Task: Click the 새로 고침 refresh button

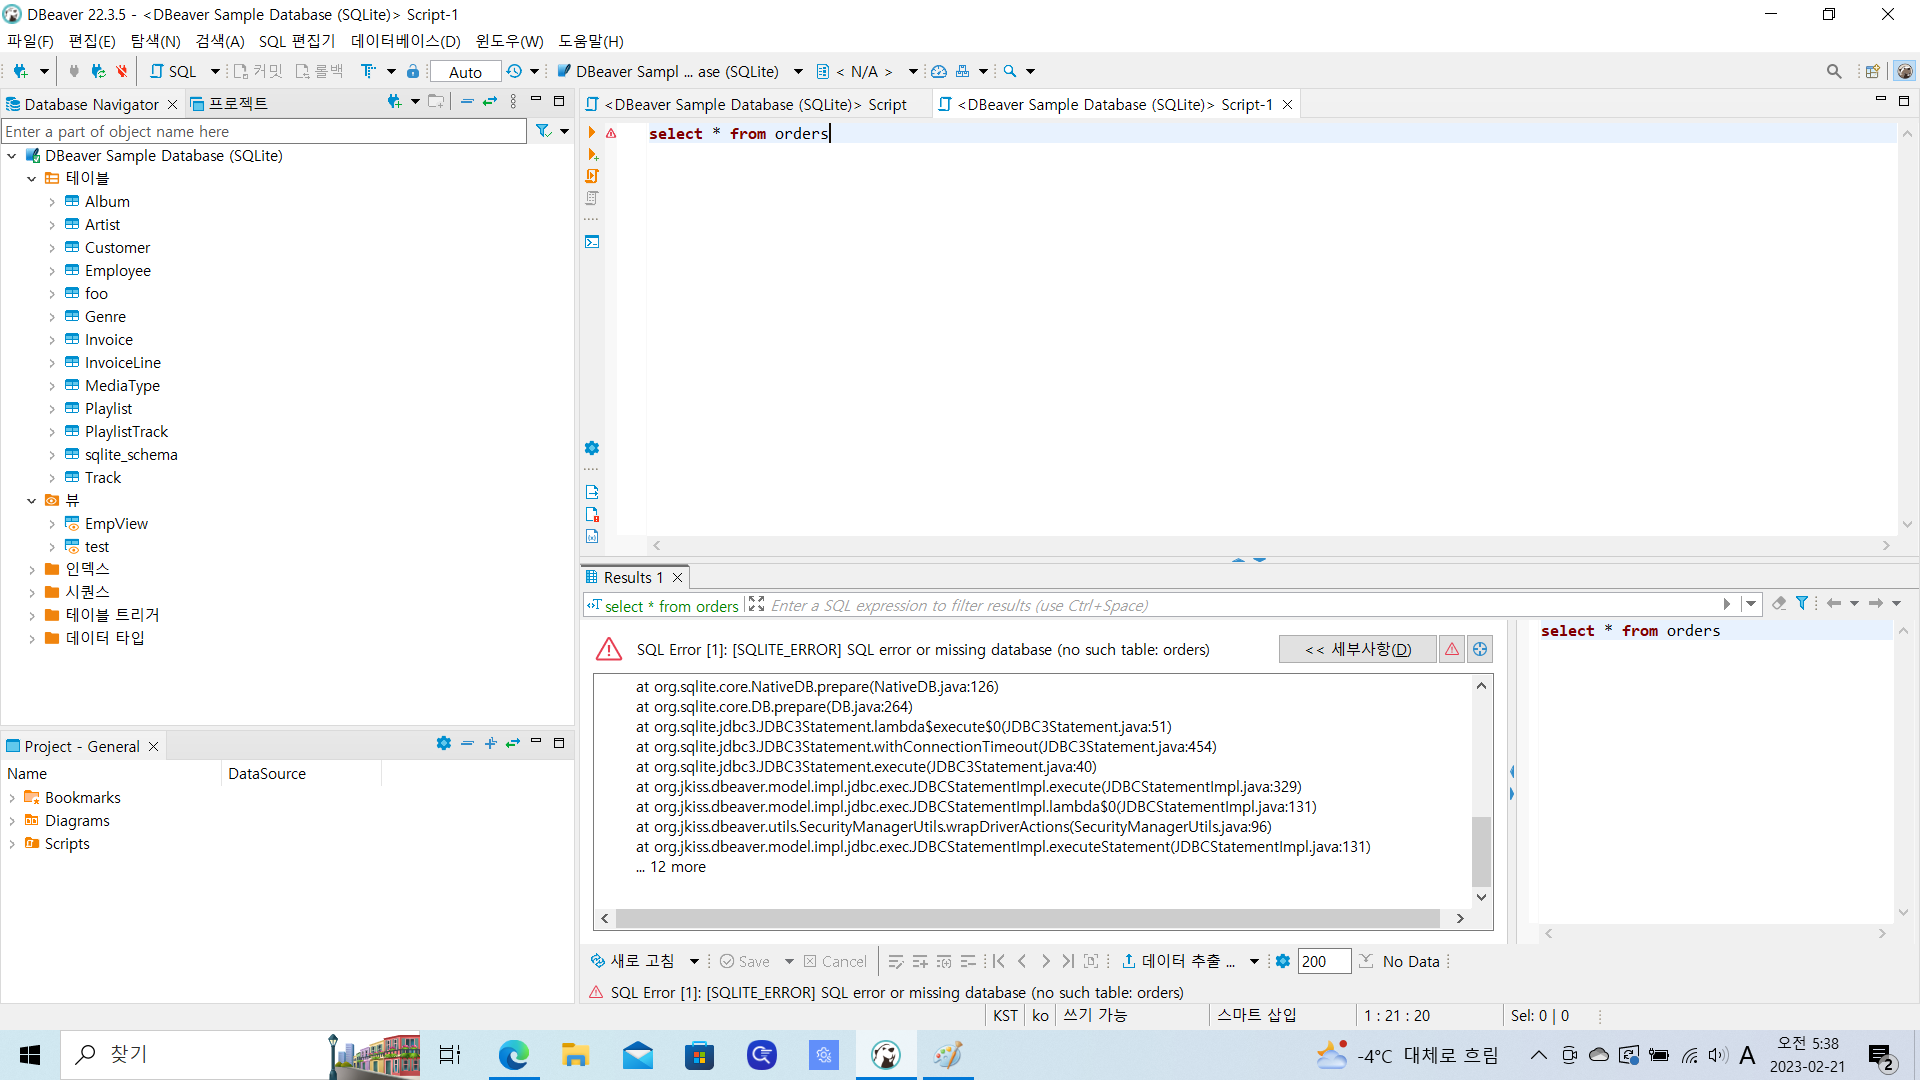Action: click(633, 961)
